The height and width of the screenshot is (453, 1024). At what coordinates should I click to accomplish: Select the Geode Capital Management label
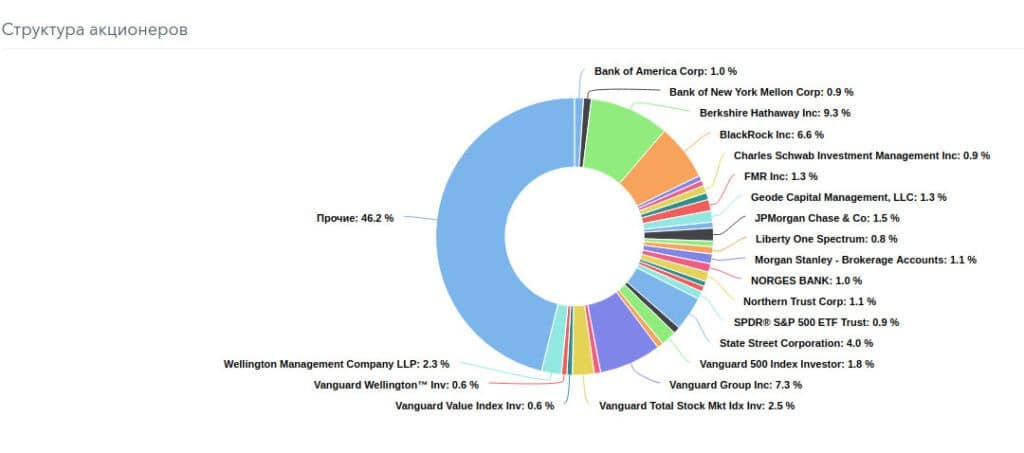click(x=848, y=197)
